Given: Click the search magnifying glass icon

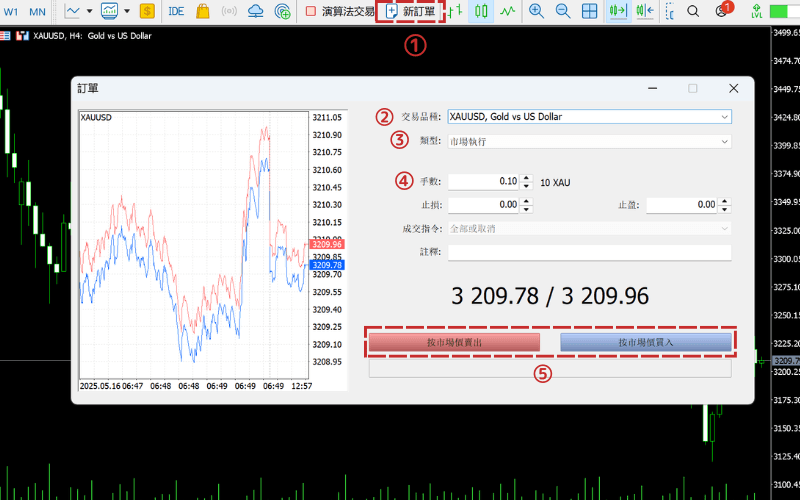Looking at the screenshot, I should pyautogui.click(x=693, y=11).
